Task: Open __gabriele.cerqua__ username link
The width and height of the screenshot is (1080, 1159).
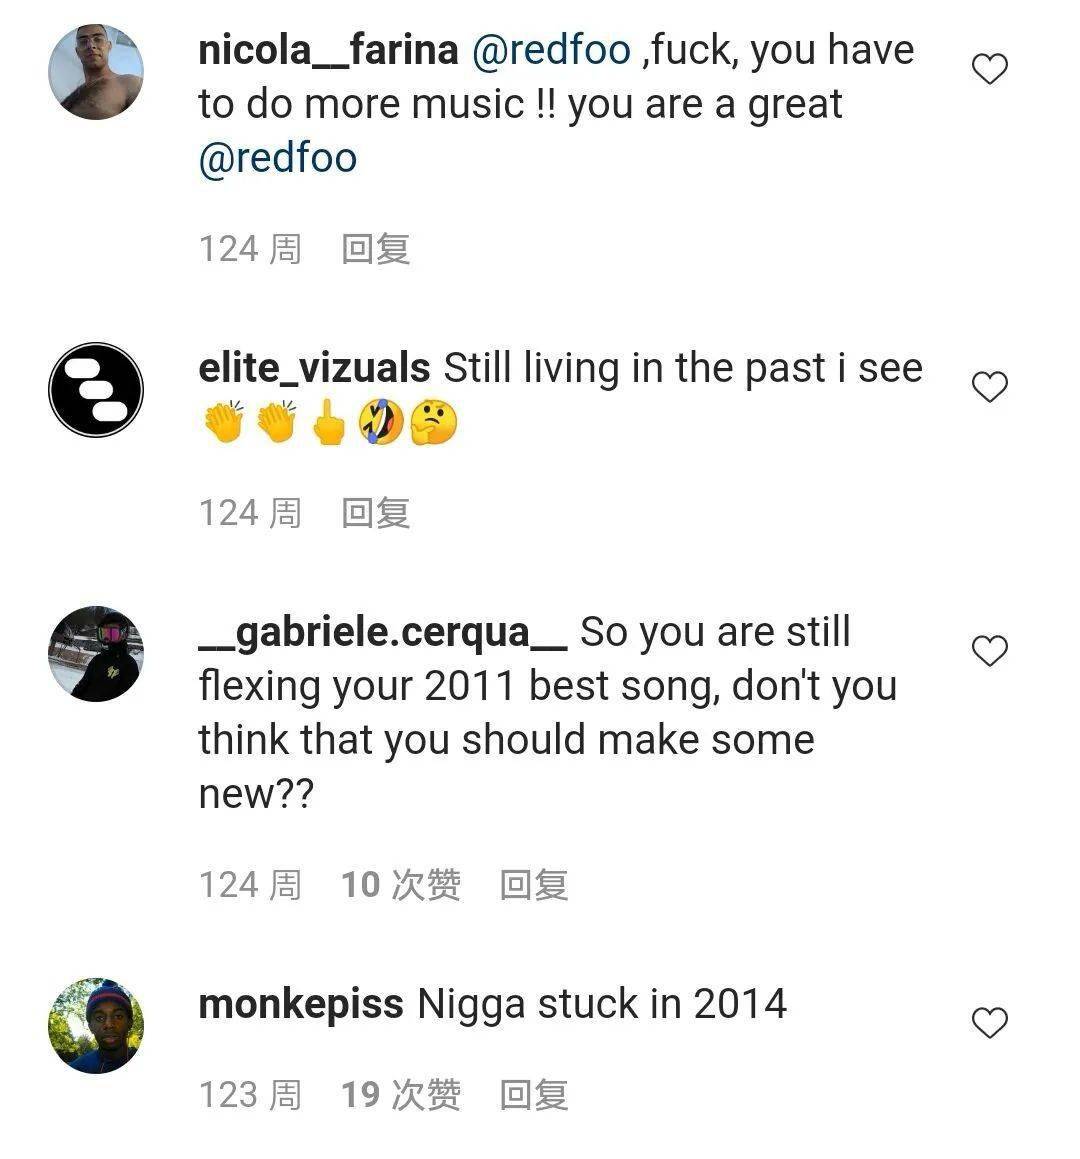Action: [383, 633]
